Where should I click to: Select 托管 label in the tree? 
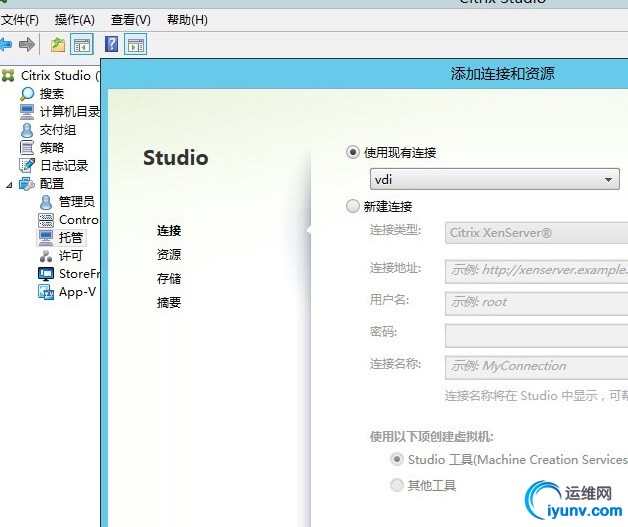coord(71,237)
